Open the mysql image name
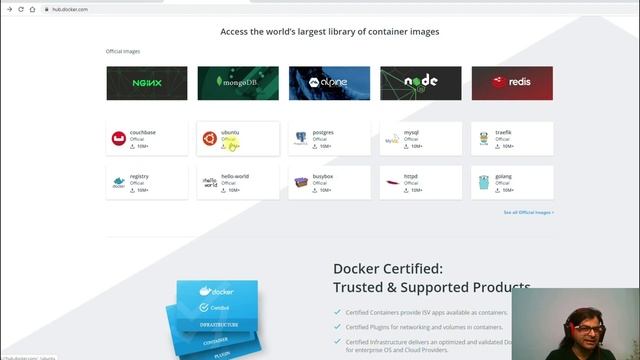This screenshot has width=640, height=360. 411,132
